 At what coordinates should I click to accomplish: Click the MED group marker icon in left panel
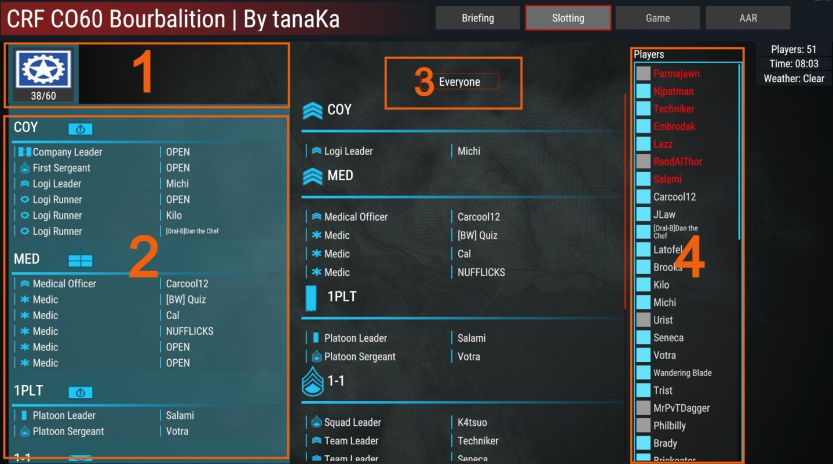click(x=80, y=260)
